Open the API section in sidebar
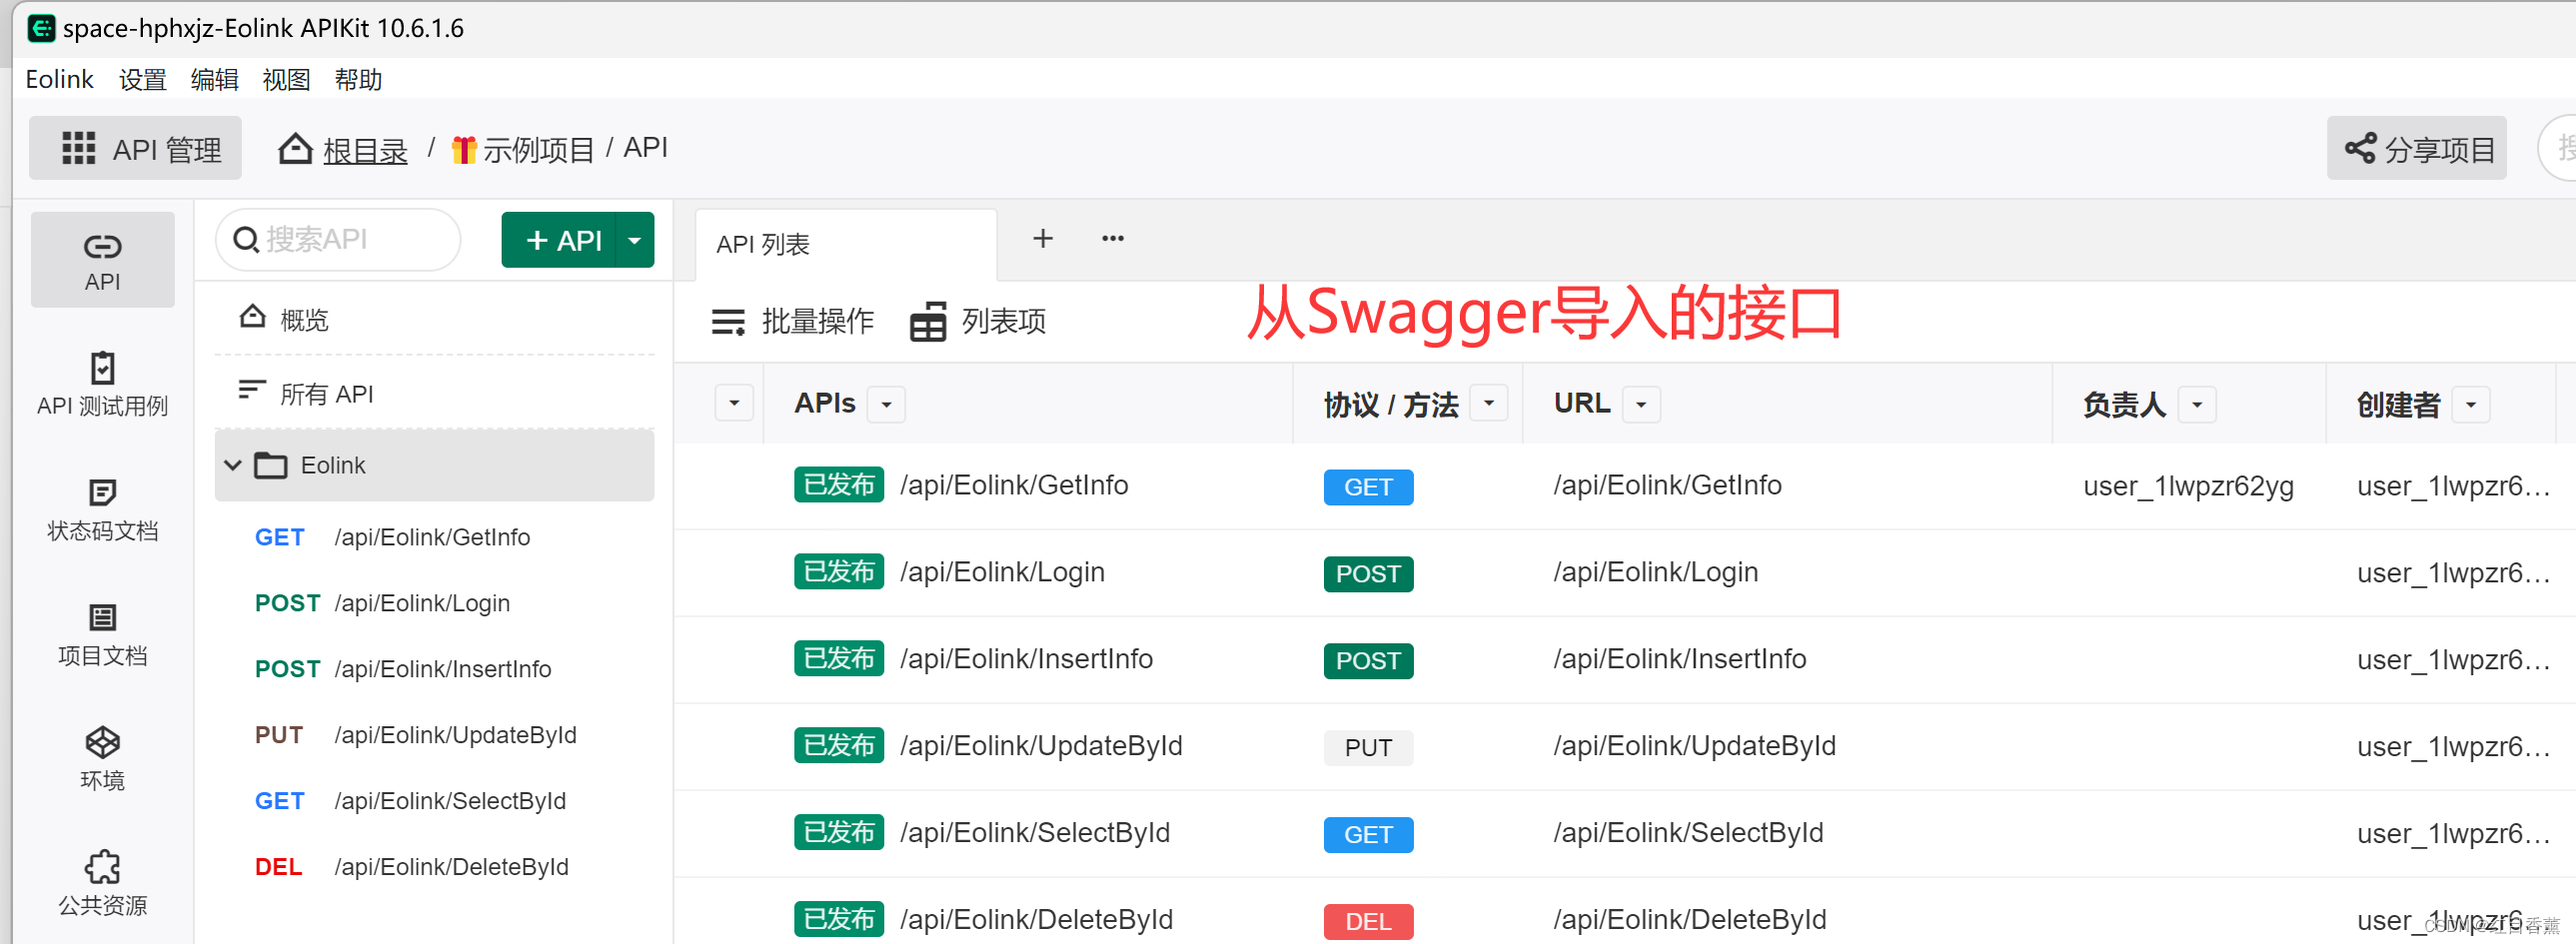Screen dimensions: 2576x944 pos(102,260)
